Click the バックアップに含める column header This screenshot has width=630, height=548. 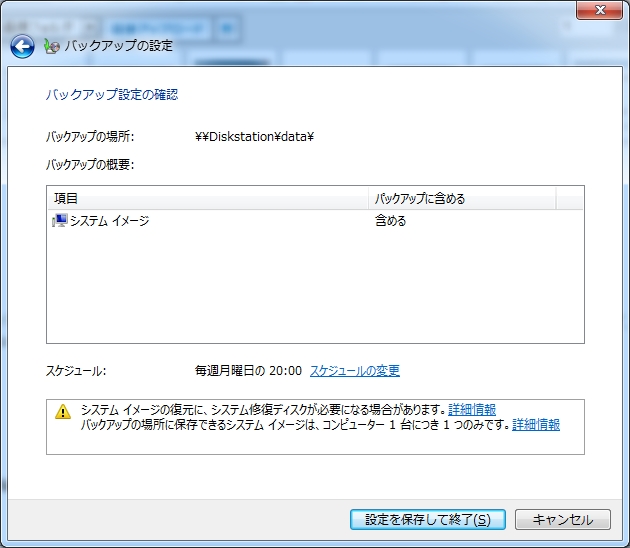[x=462, y=198]
